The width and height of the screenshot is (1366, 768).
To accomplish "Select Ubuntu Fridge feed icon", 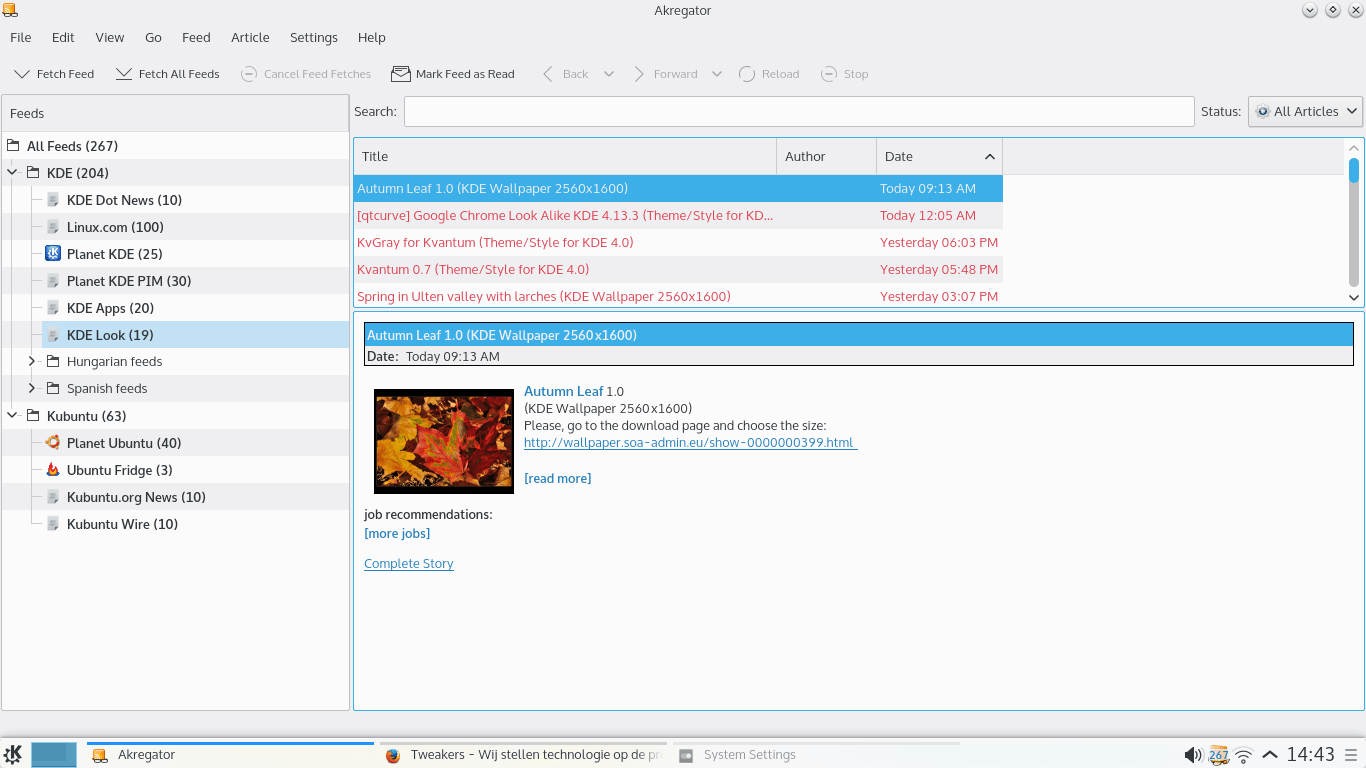I will coord(53,470).
